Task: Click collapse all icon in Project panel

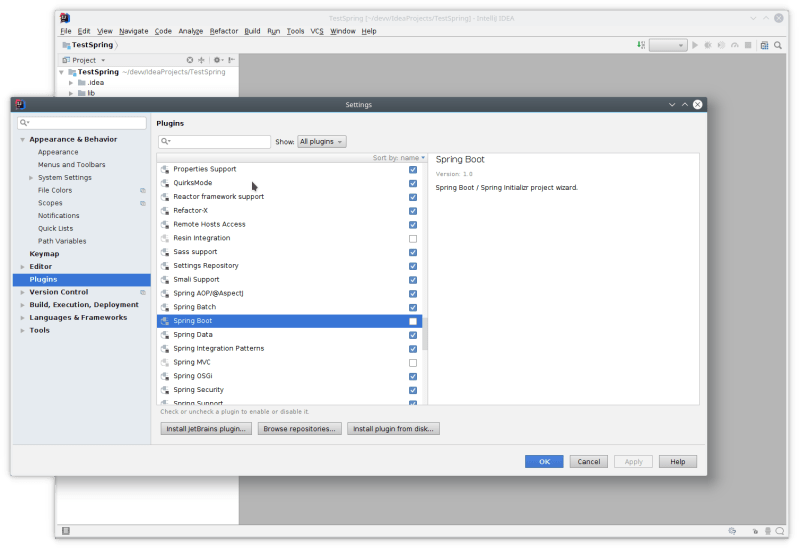Action: coord(201,60)
